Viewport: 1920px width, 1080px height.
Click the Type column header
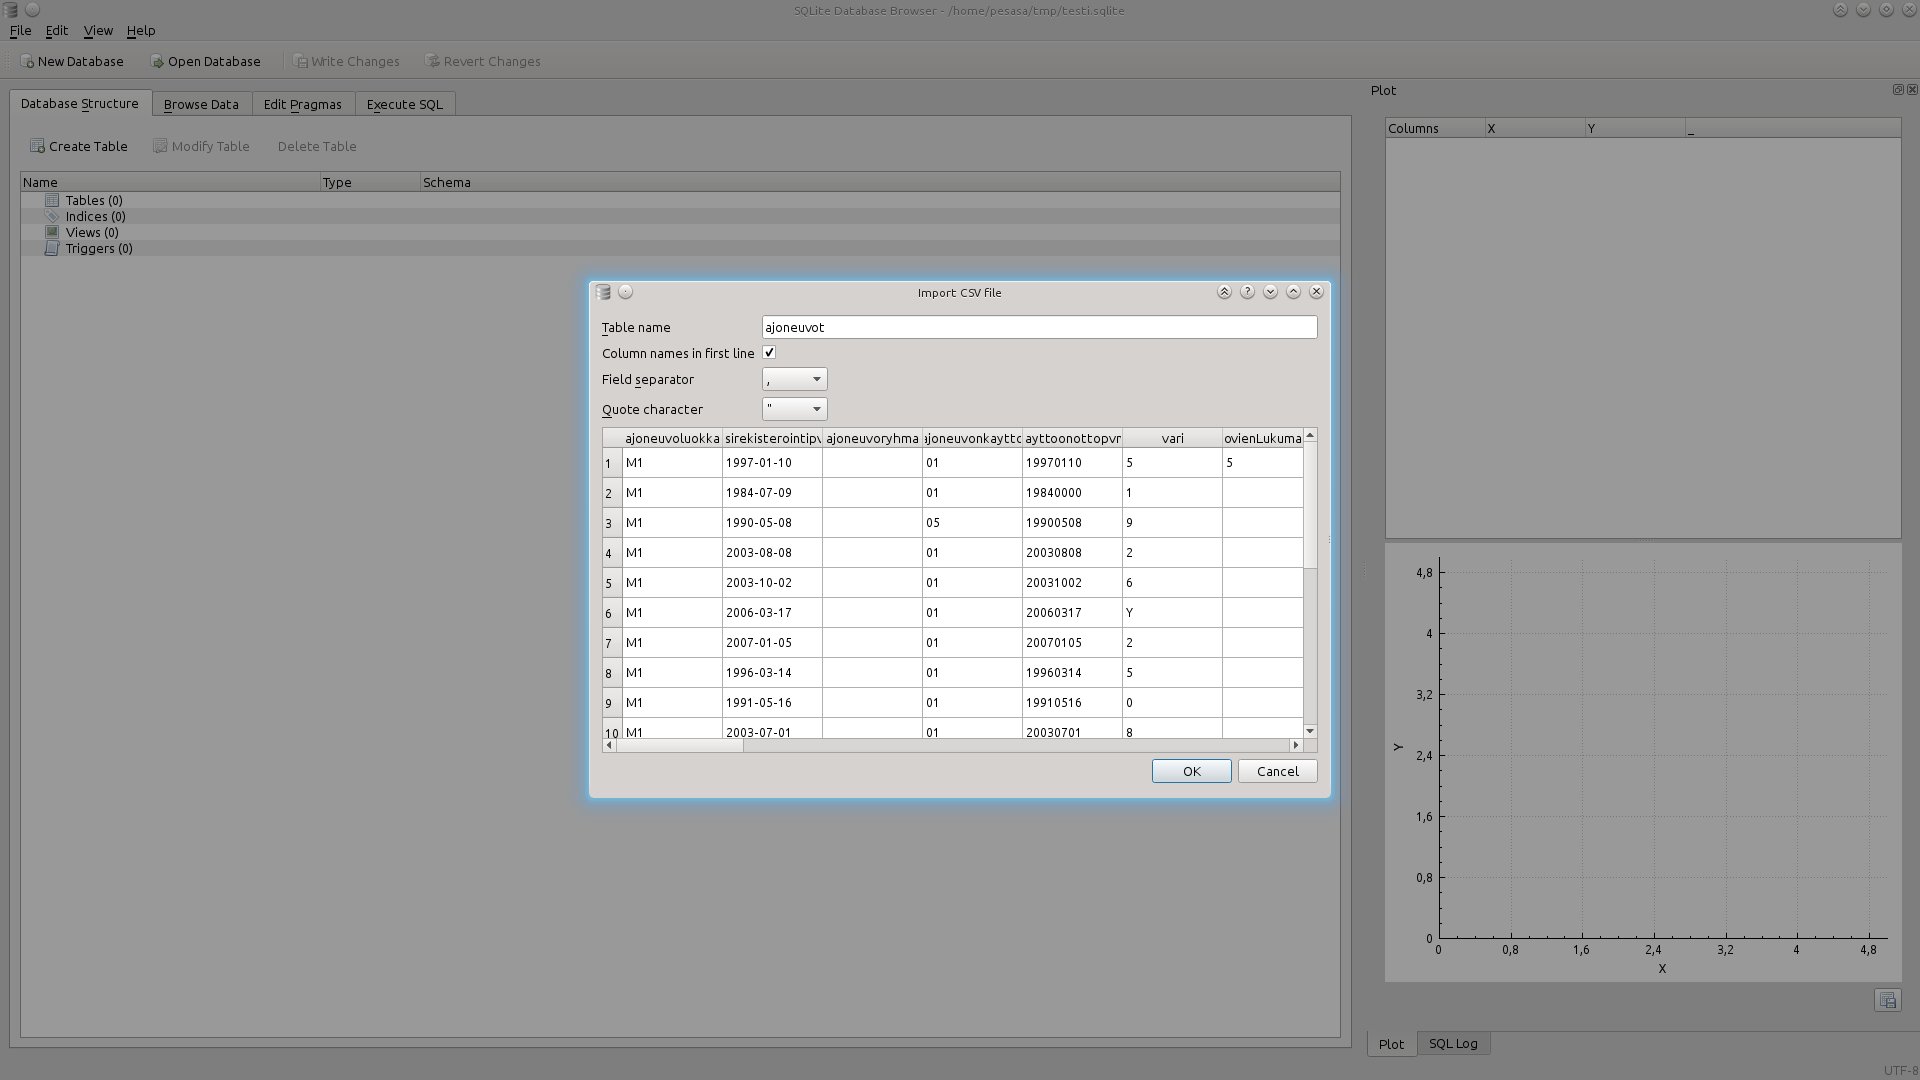370,182
